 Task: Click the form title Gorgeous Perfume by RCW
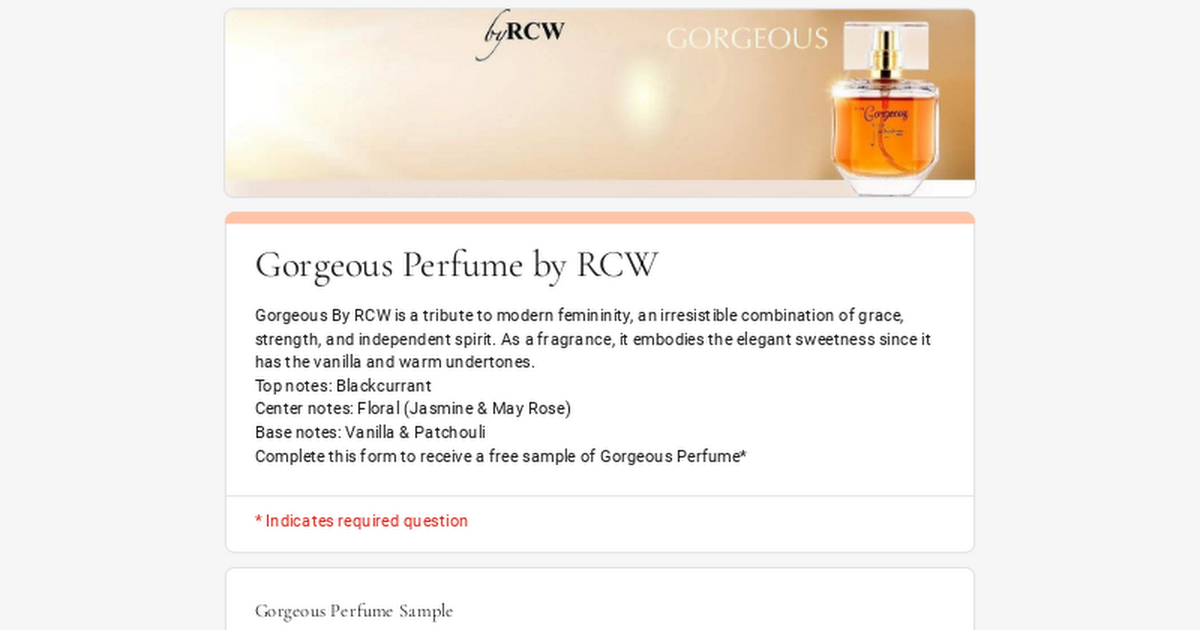coord(457,265)
